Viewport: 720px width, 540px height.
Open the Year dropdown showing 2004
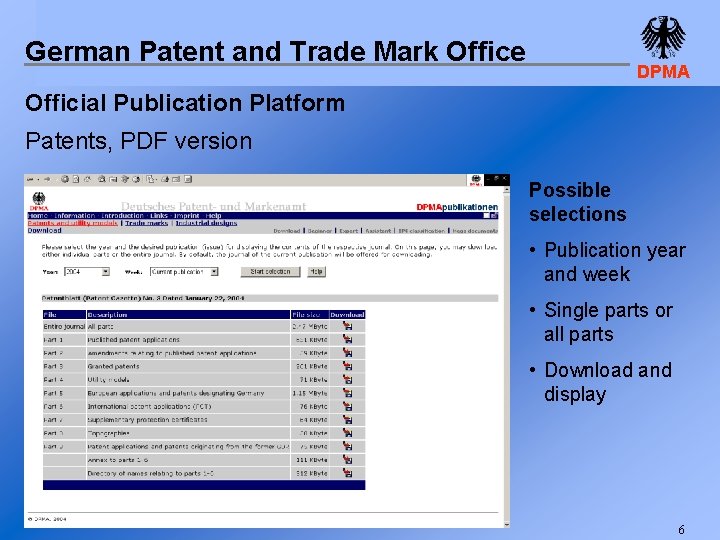click(x=87, y=272)
